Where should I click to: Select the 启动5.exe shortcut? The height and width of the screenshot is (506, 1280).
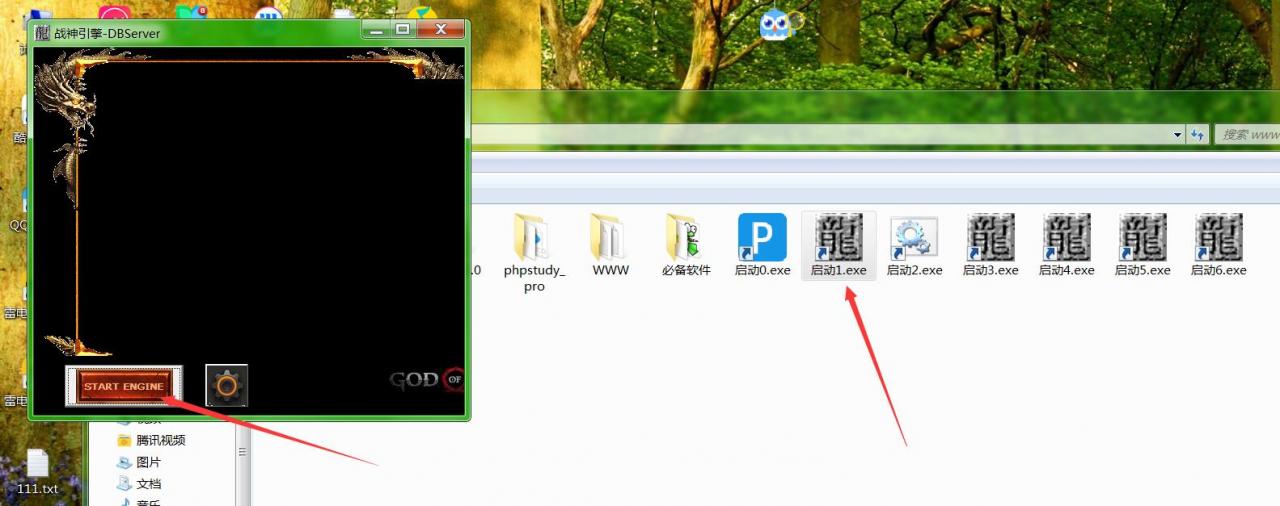click(x=1142, y=245)
